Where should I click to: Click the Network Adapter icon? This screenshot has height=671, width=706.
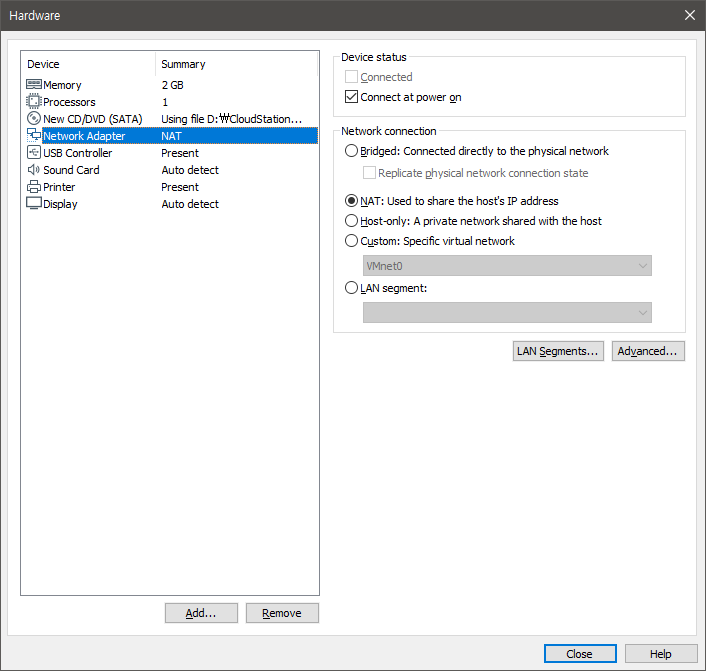(x=34, y=135)
